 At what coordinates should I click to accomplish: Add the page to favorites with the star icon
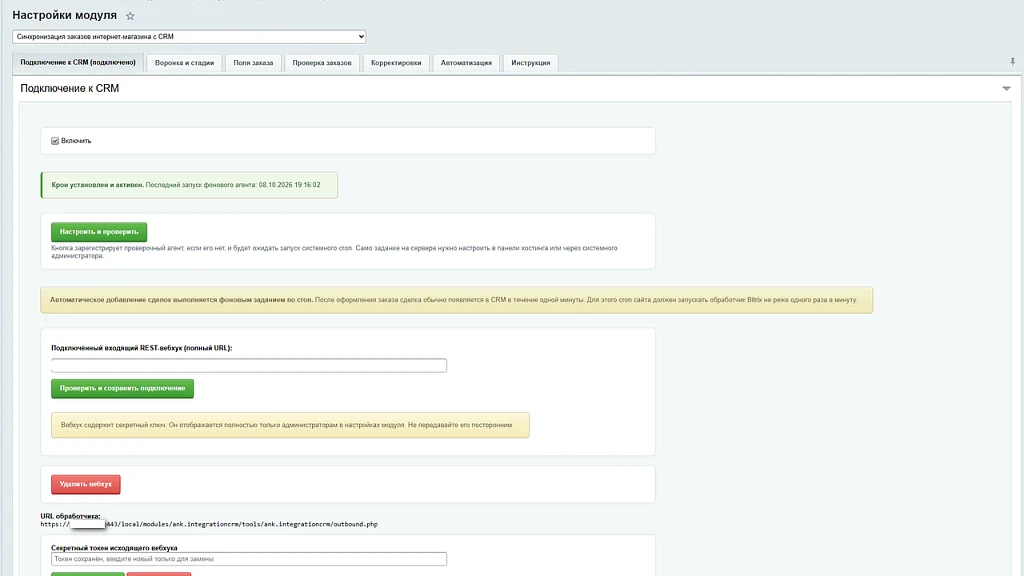tap(130, 16)
